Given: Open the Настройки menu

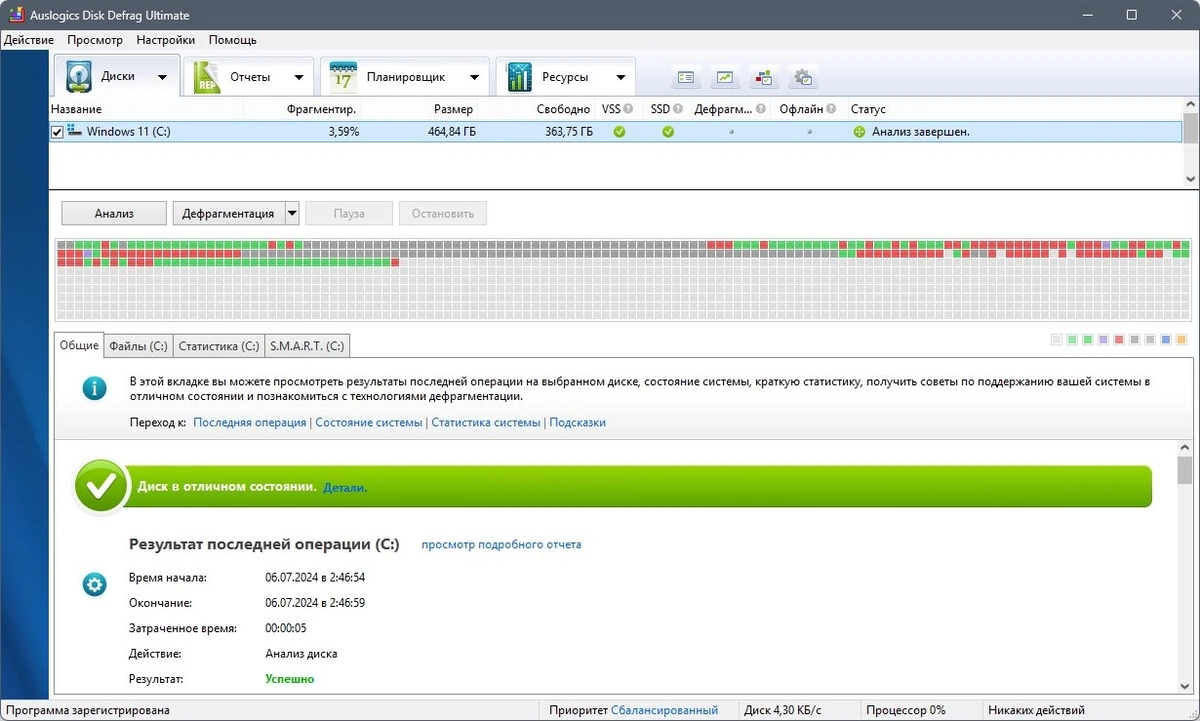Looking at the screenshot, I should pyautogui.click(x=166, y=40).
